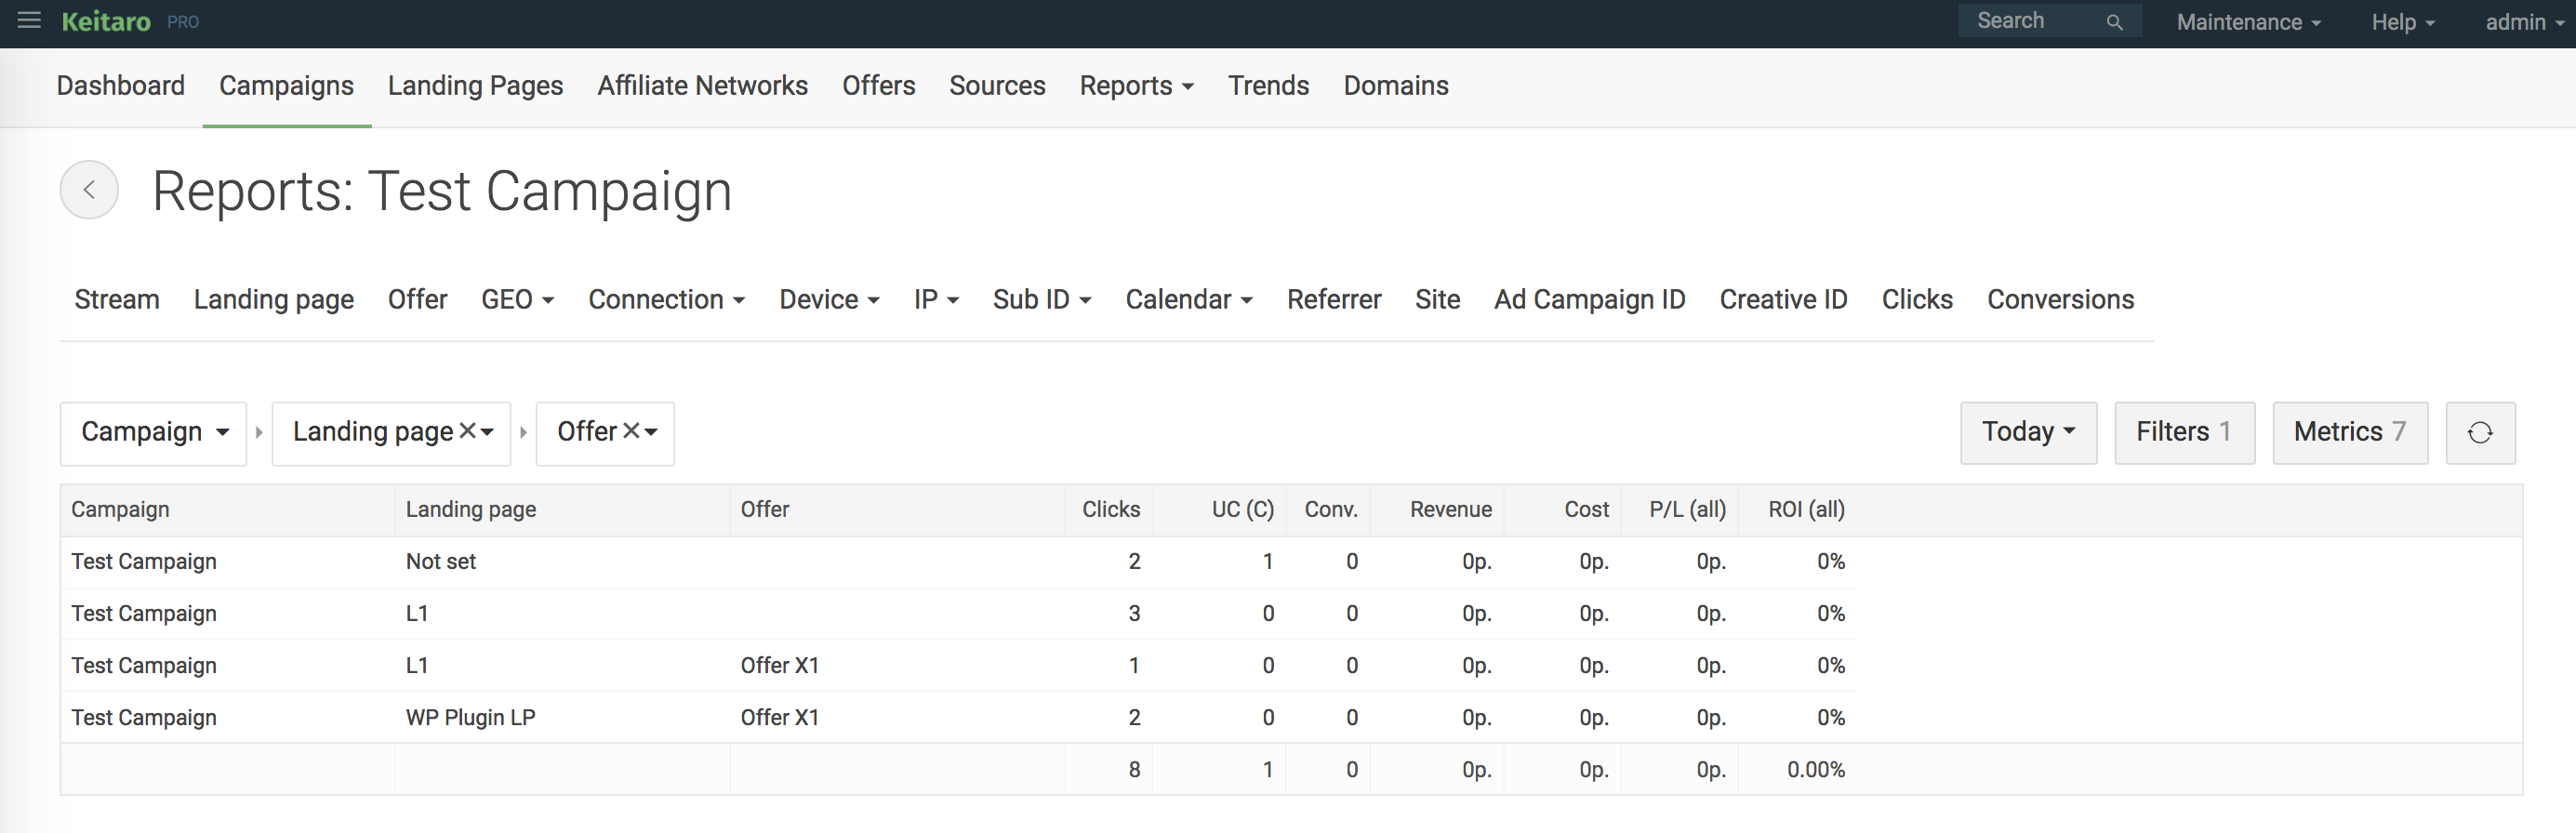The image size is (2576, 833).
Task: Select the Ad Campaign ID report
Action: 1589,299
